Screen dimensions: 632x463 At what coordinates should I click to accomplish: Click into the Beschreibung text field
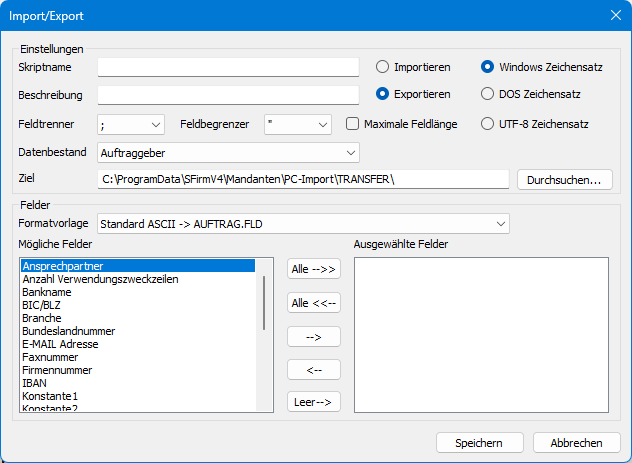[x=228, y=95]
